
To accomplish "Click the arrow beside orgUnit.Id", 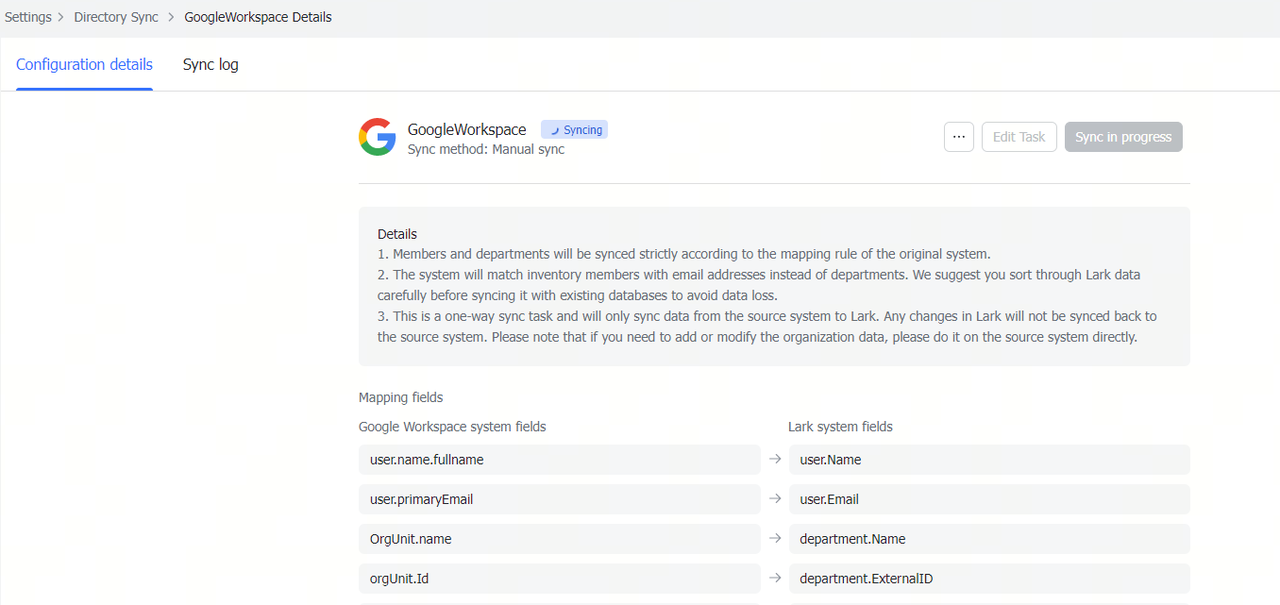I will [x=774, y=578].
